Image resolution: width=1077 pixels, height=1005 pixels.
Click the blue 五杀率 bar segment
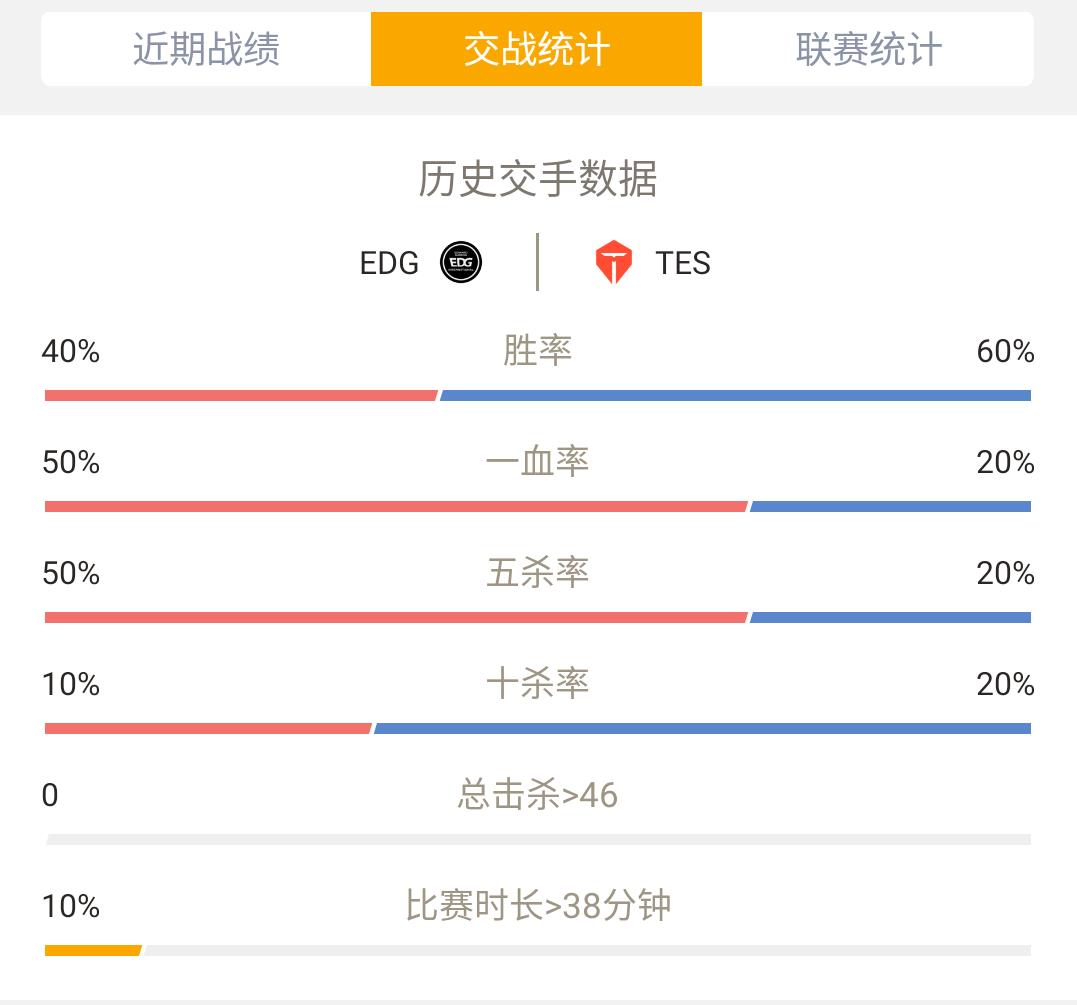point(891,618)
